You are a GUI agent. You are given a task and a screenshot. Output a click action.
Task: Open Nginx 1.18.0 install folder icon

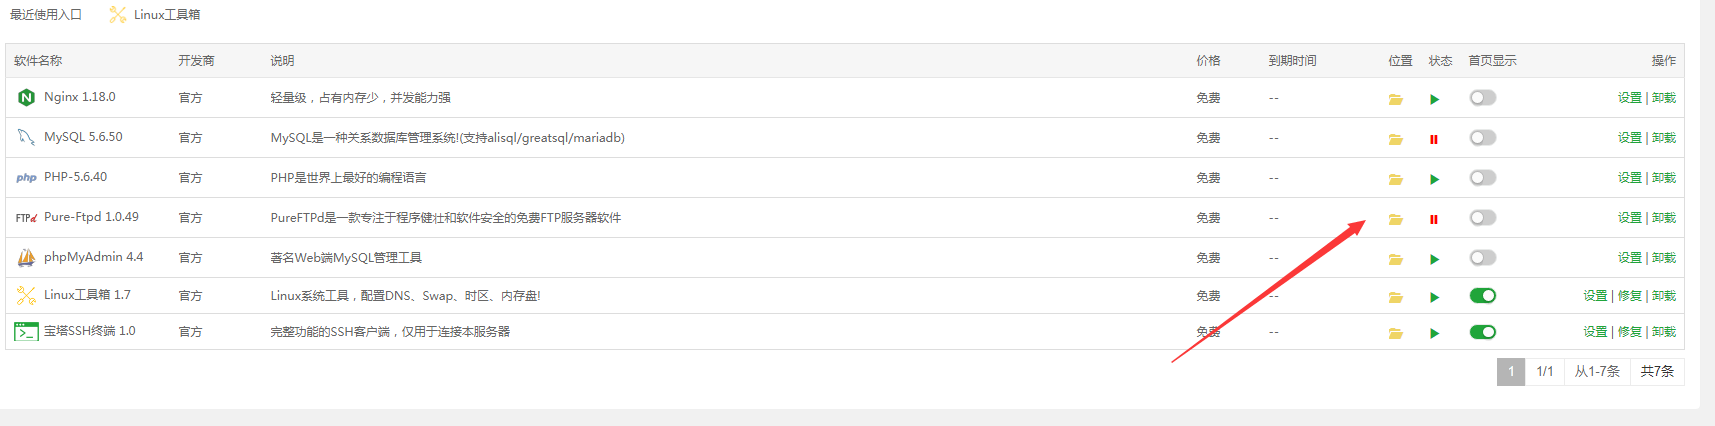1395,99
